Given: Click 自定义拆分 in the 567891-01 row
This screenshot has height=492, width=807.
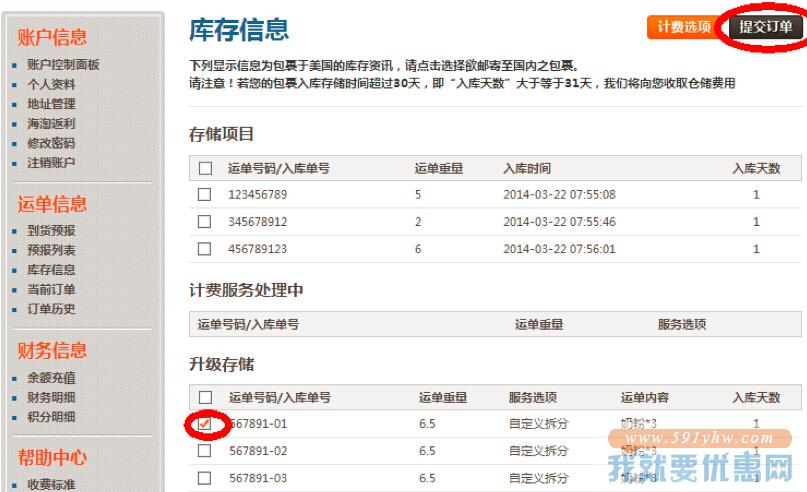Looking at the screenshot, I should [x=538, y=424].
